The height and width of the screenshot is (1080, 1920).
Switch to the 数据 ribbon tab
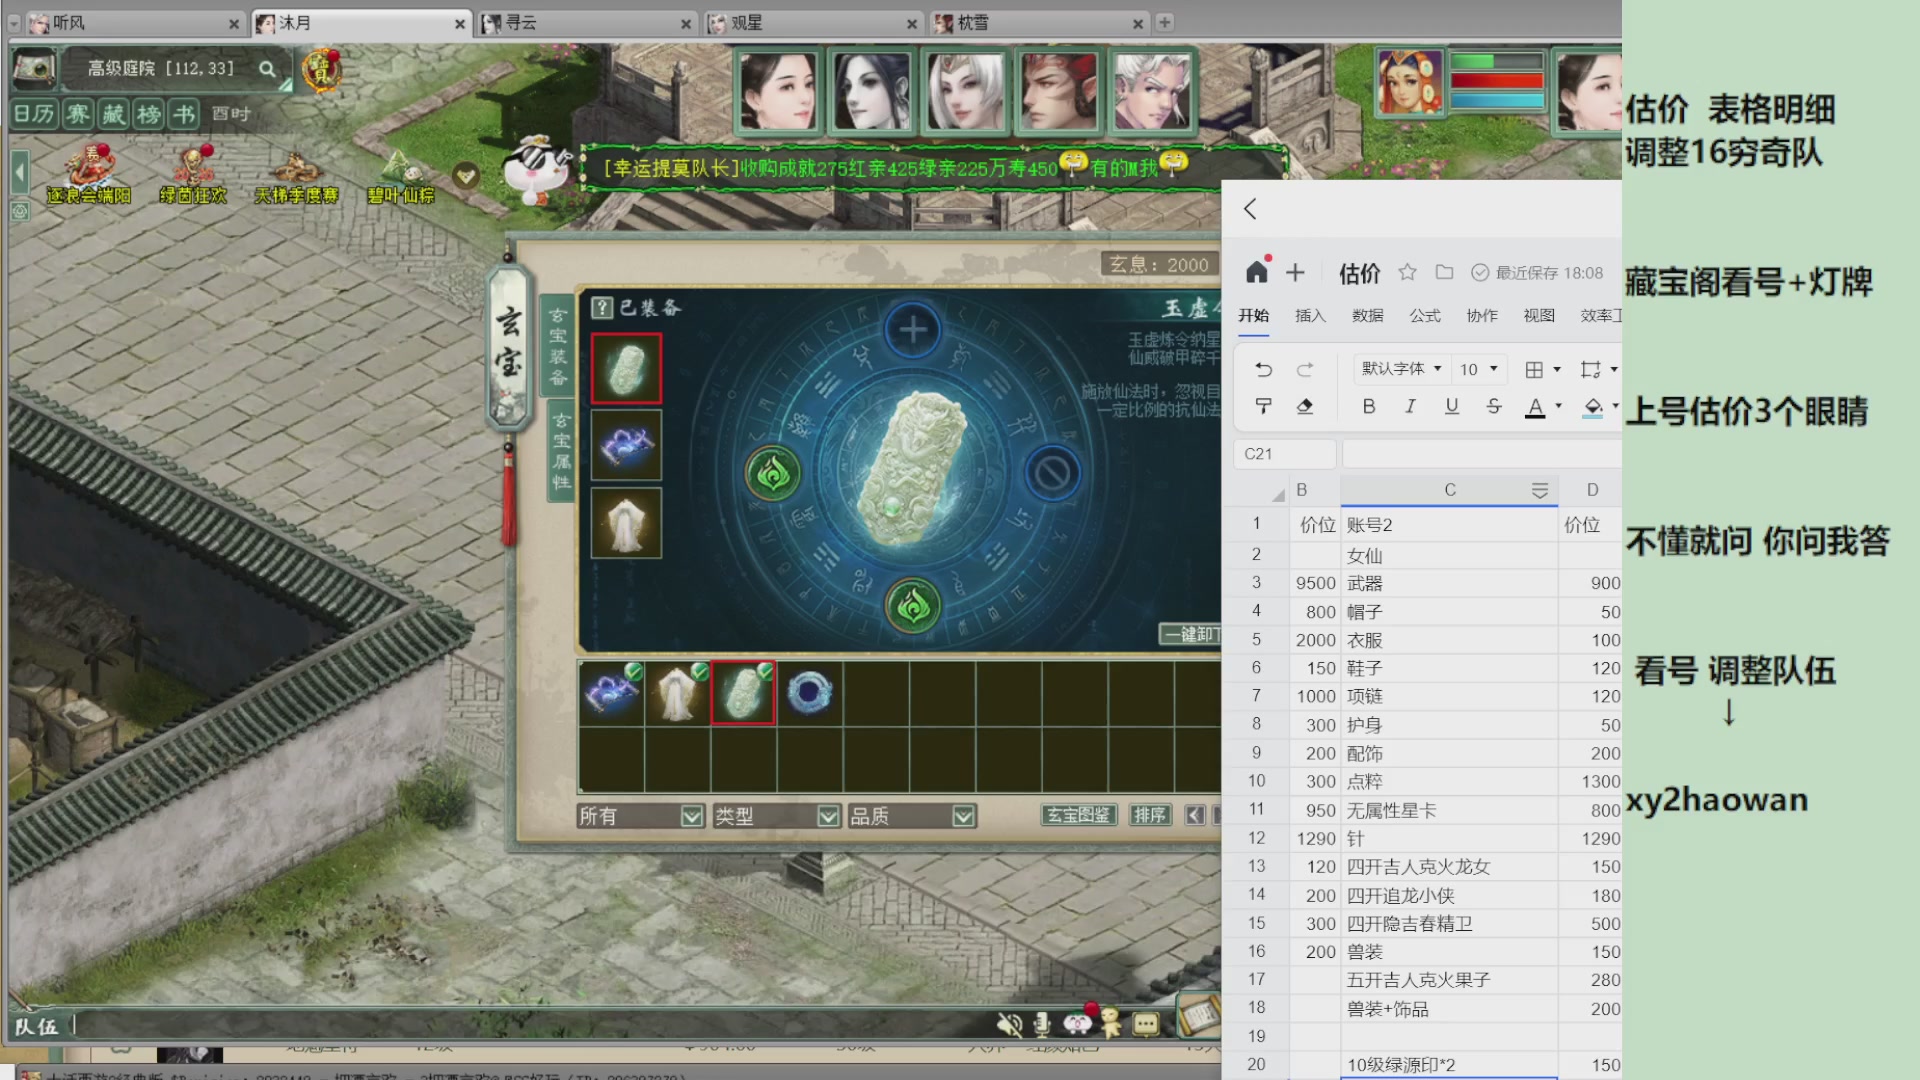(x=1367, y=316)
